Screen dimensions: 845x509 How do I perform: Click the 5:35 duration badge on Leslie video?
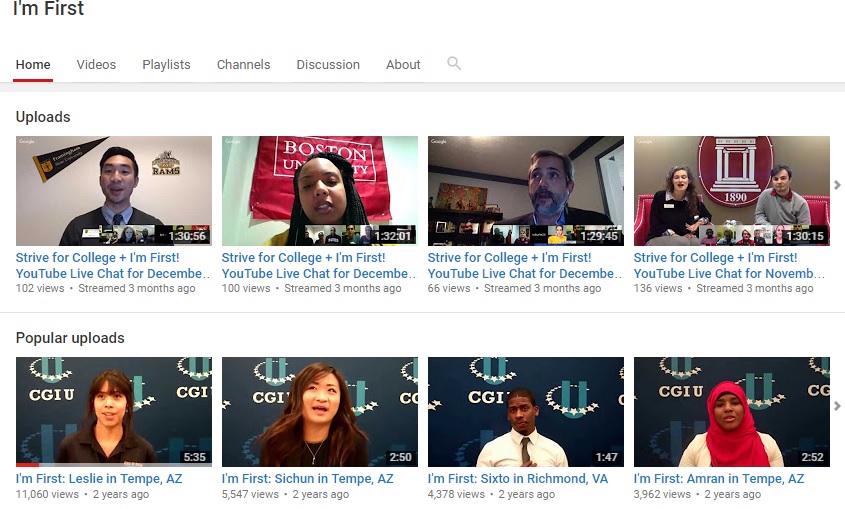(x=195, y=457)
